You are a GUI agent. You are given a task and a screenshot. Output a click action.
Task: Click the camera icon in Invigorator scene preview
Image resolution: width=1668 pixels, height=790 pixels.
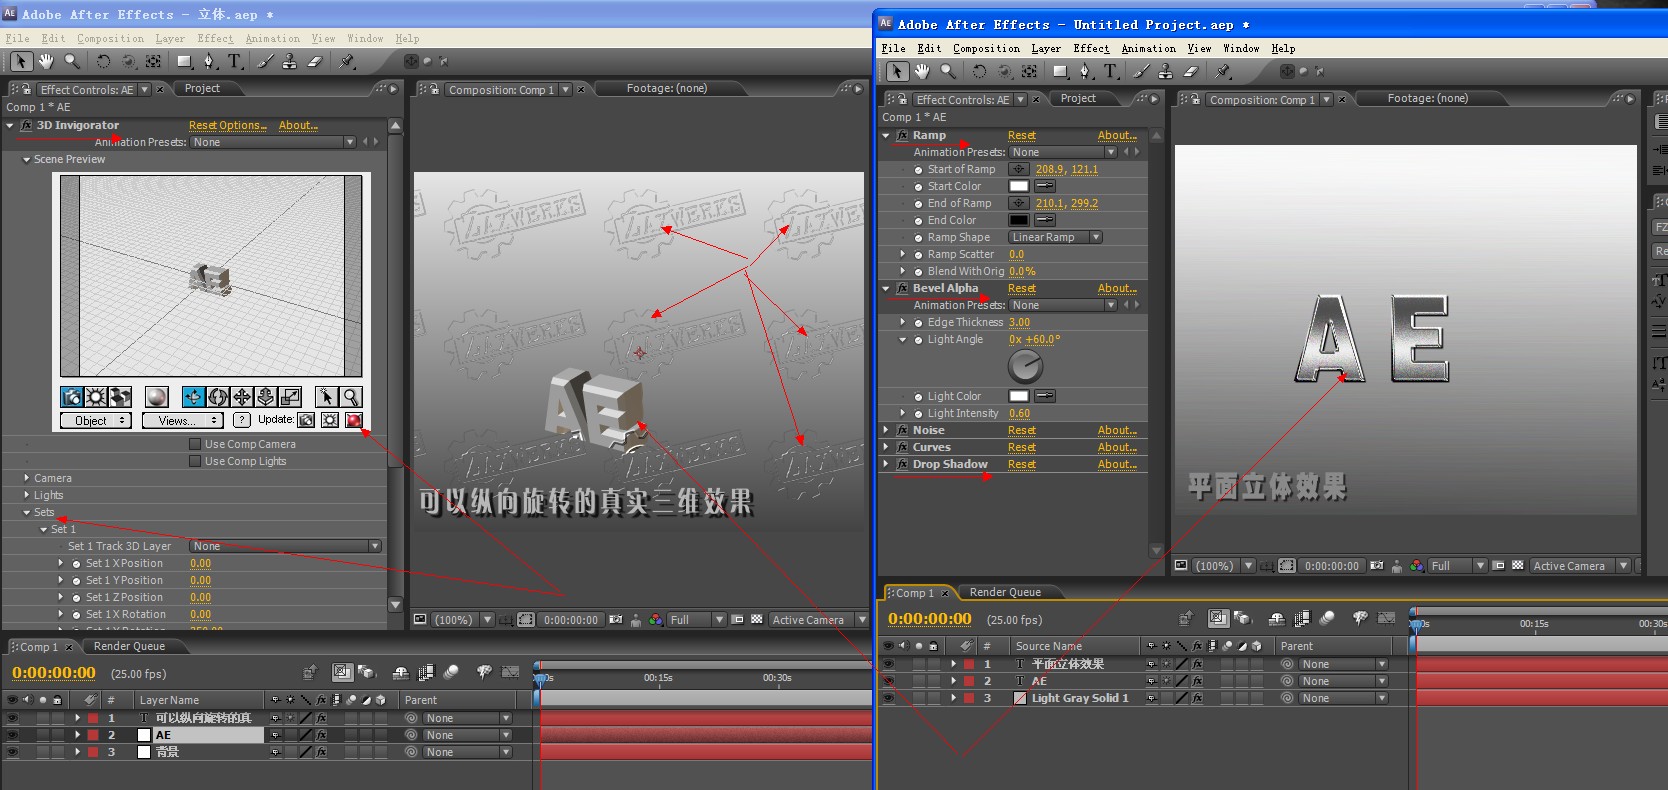point(71,397)
